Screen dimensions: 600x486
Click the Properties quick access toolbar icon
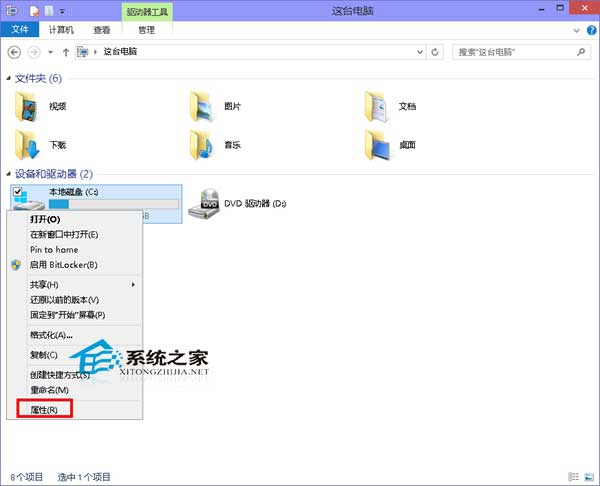pyautogui.click(x=34, y=11)
